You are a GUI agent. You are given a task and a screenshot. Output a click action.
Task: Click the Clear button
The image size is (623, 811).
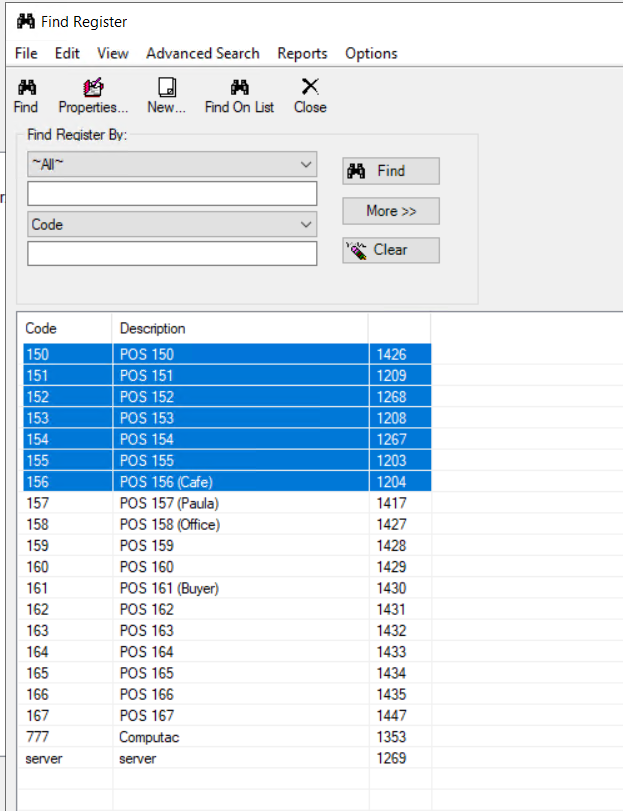[391, 250]
